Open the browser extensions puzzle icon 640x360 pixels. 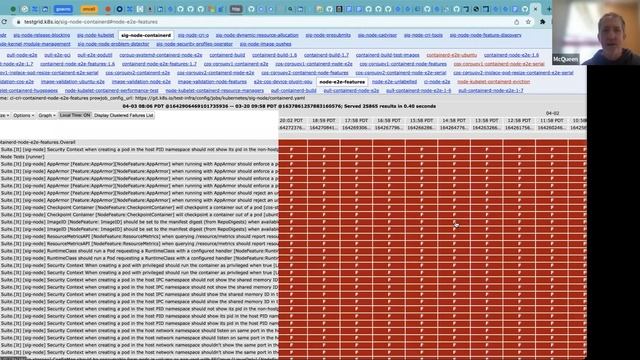click(x=542, y=22)
